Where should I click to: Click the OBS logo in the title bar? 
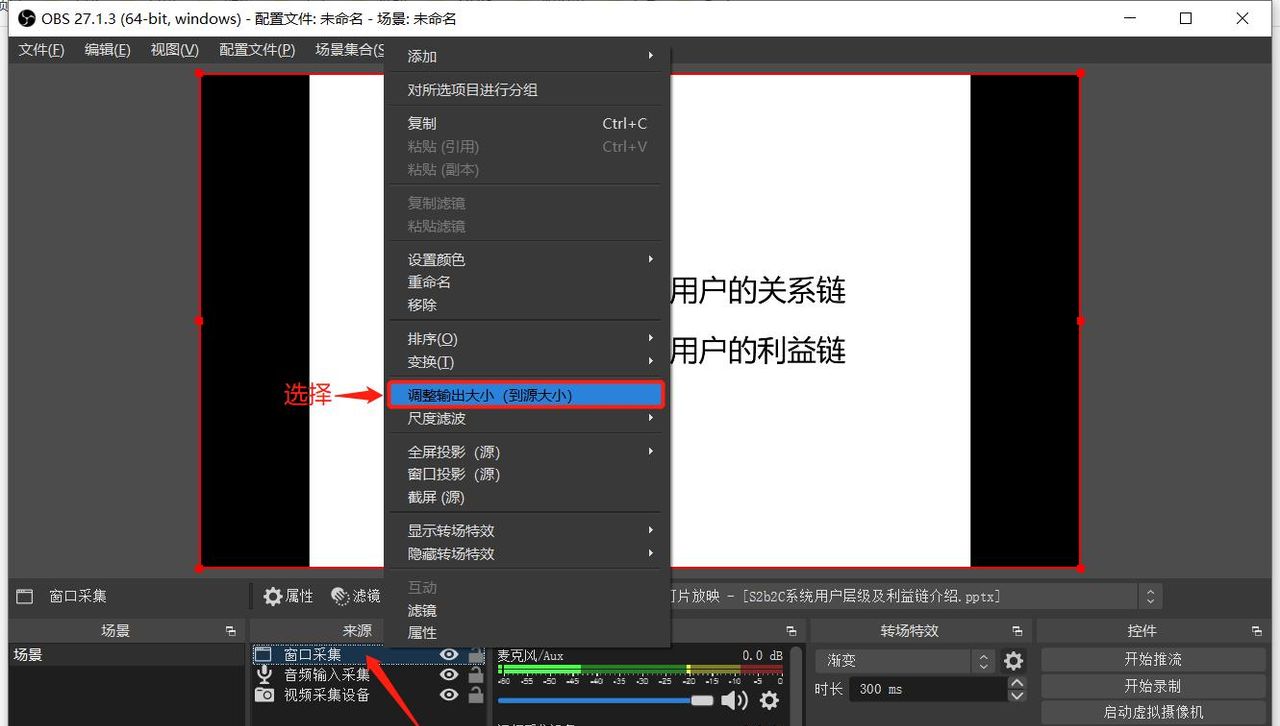click(x=27, y=19)
